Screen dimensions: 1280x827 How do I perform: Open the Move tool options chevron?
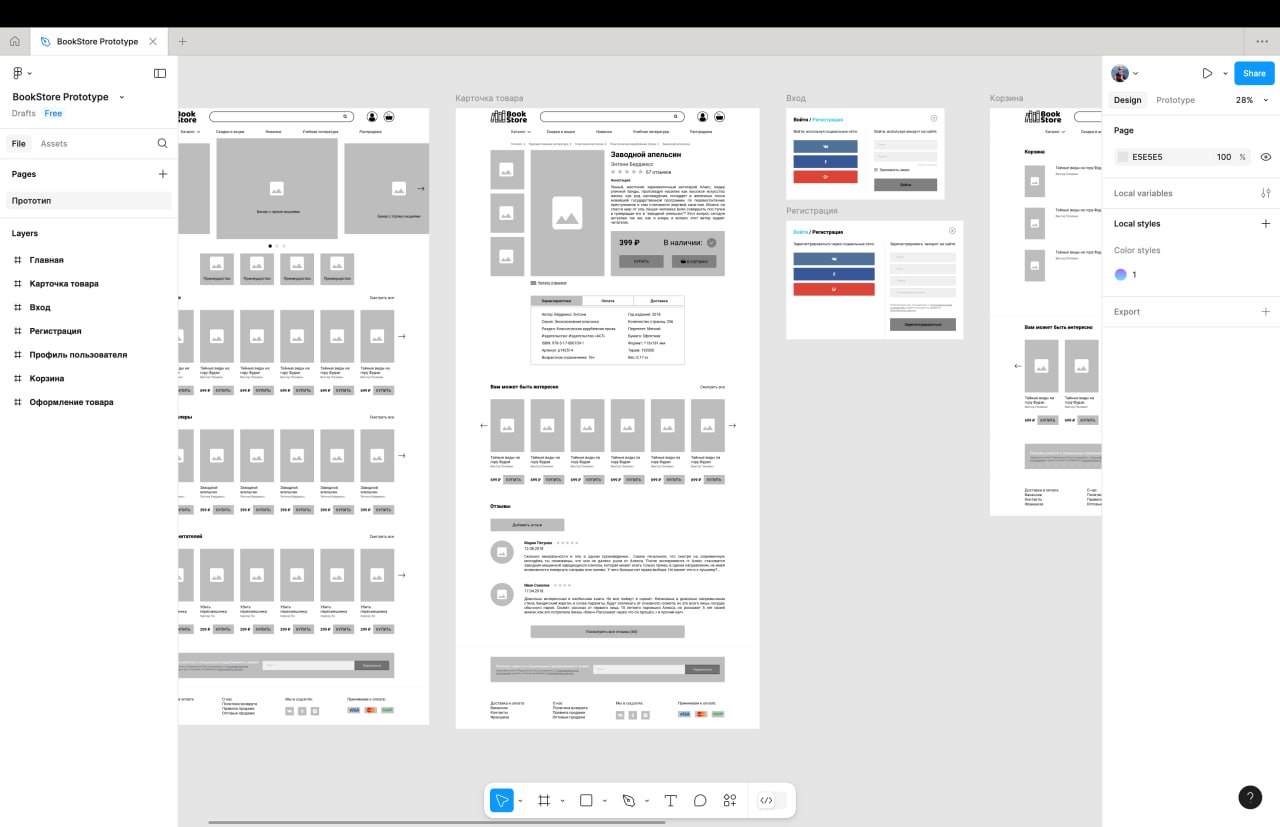(x=520, y=800)
